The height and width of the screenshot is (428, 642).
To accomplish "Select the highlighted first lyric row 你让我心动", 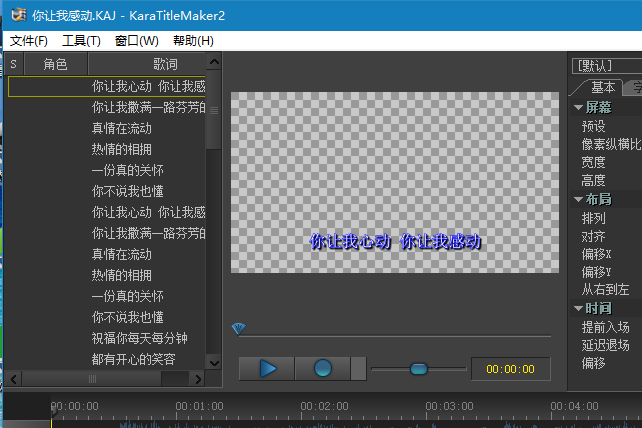I will [106, 86].
